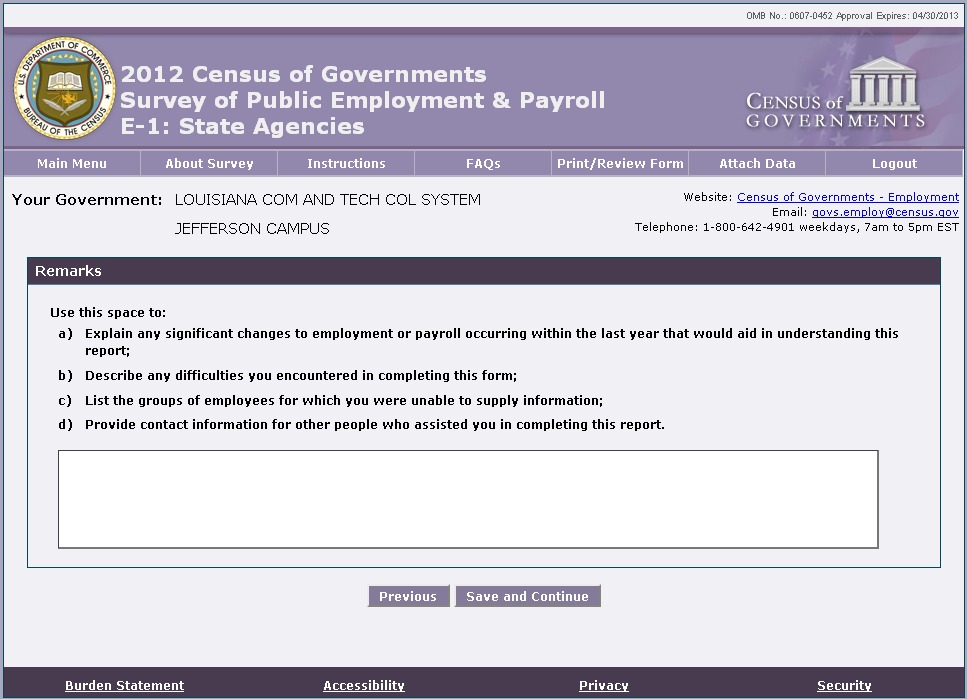The width and height of the screenshot is (967, 699).
Task: Click 'Survey of Public Employment & Payroll' heading
Action: 363,101
